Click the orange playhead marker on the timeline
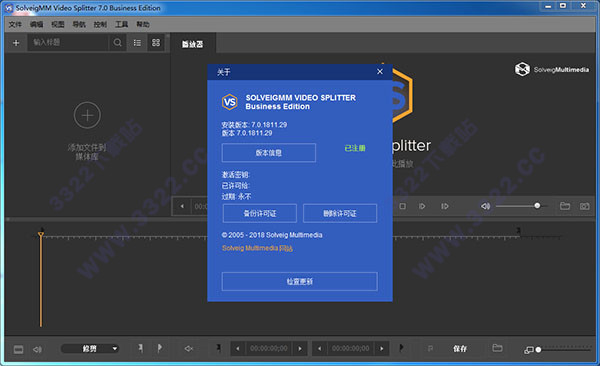The image size is (600, 366). click(x=41, y=235)
